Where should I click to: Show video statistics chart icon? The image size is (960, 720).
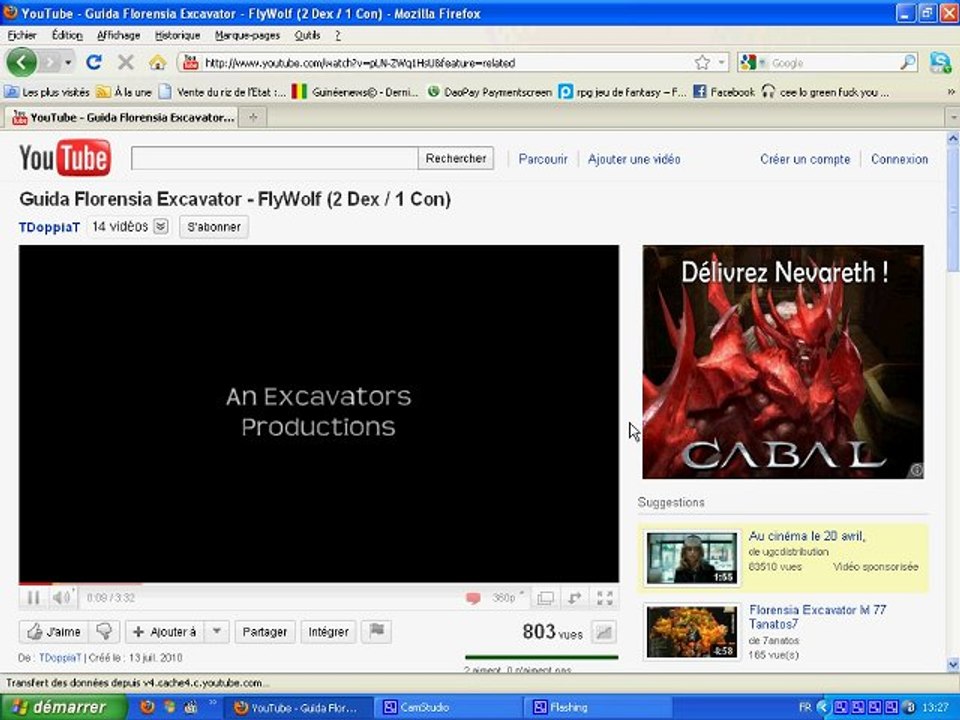coord(603,632)
